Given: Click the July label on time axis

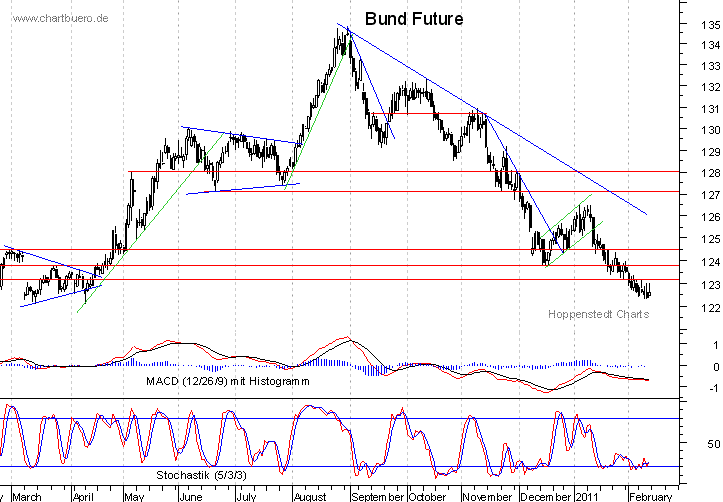Looking at the screenshot, I should [x=246, y=497].
